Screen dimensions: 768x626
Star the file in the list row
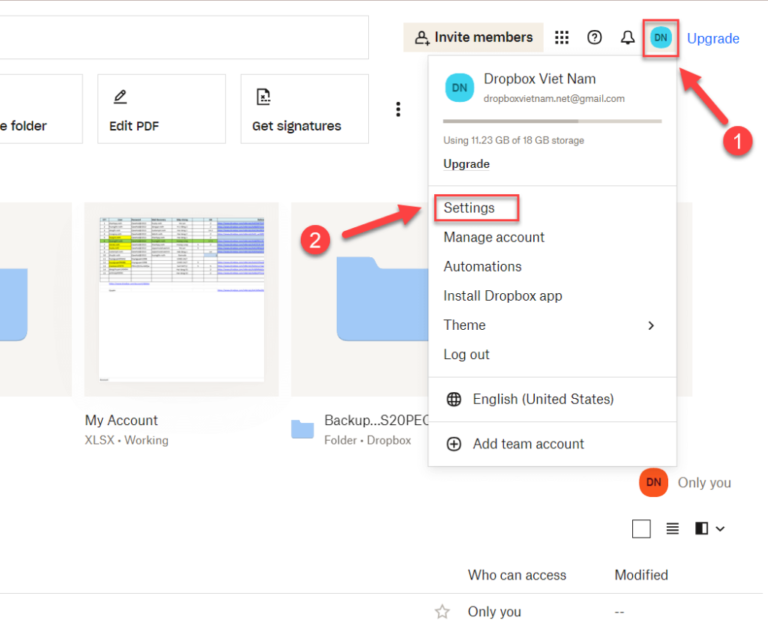(442, 611)
